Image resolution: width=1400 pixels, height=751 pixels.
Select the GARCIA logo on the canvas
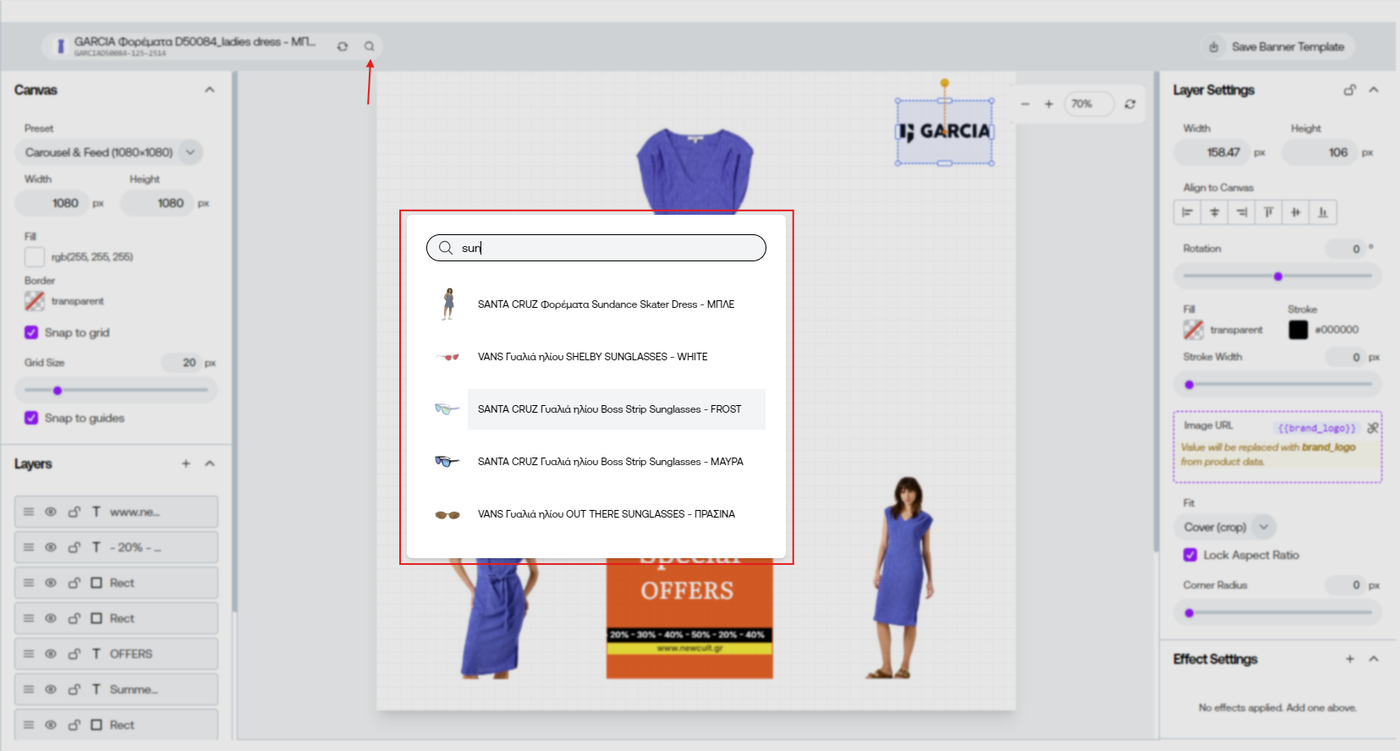944,131
